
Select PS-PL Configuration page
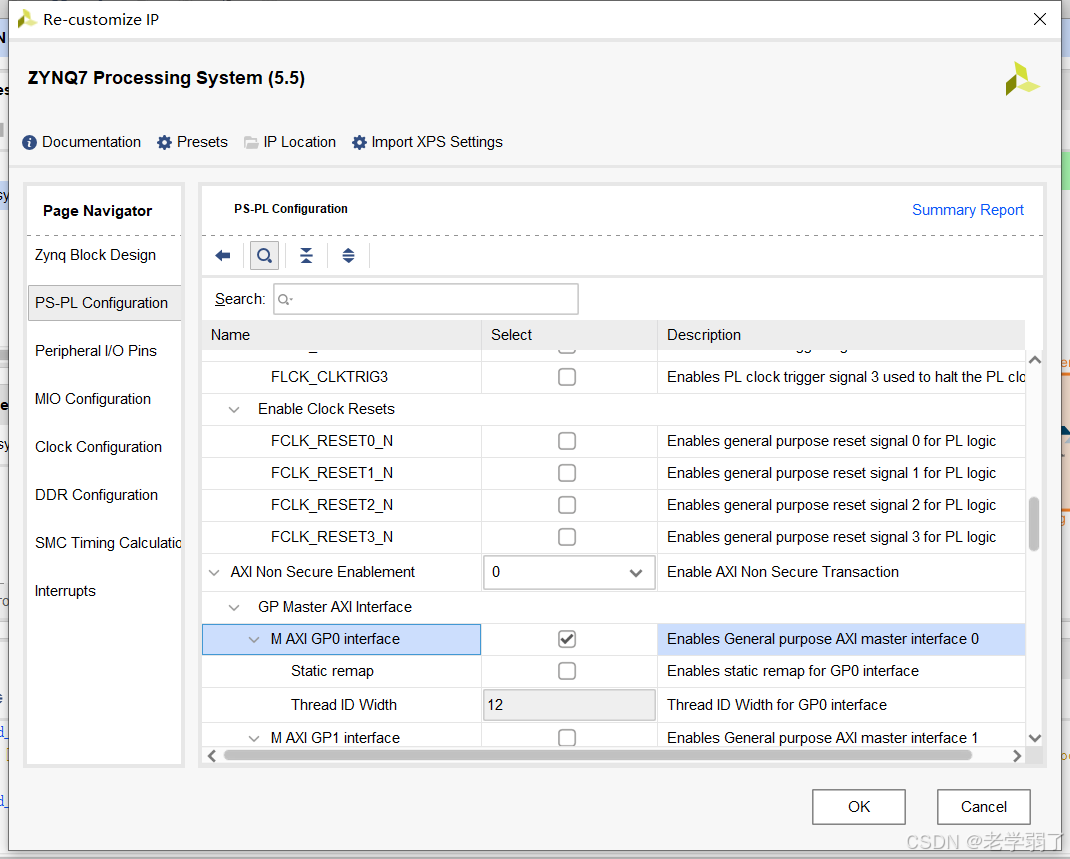102,303
